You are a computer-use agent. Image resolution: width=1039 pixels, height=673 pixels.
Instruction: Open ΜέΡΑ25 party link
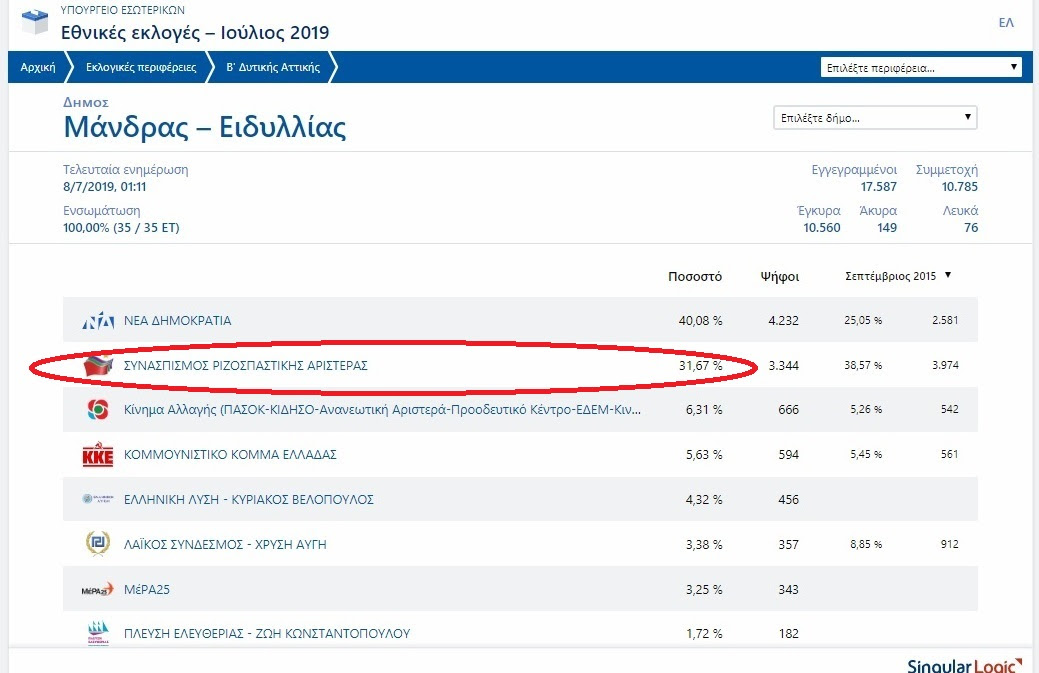click(x=146, y=590)
